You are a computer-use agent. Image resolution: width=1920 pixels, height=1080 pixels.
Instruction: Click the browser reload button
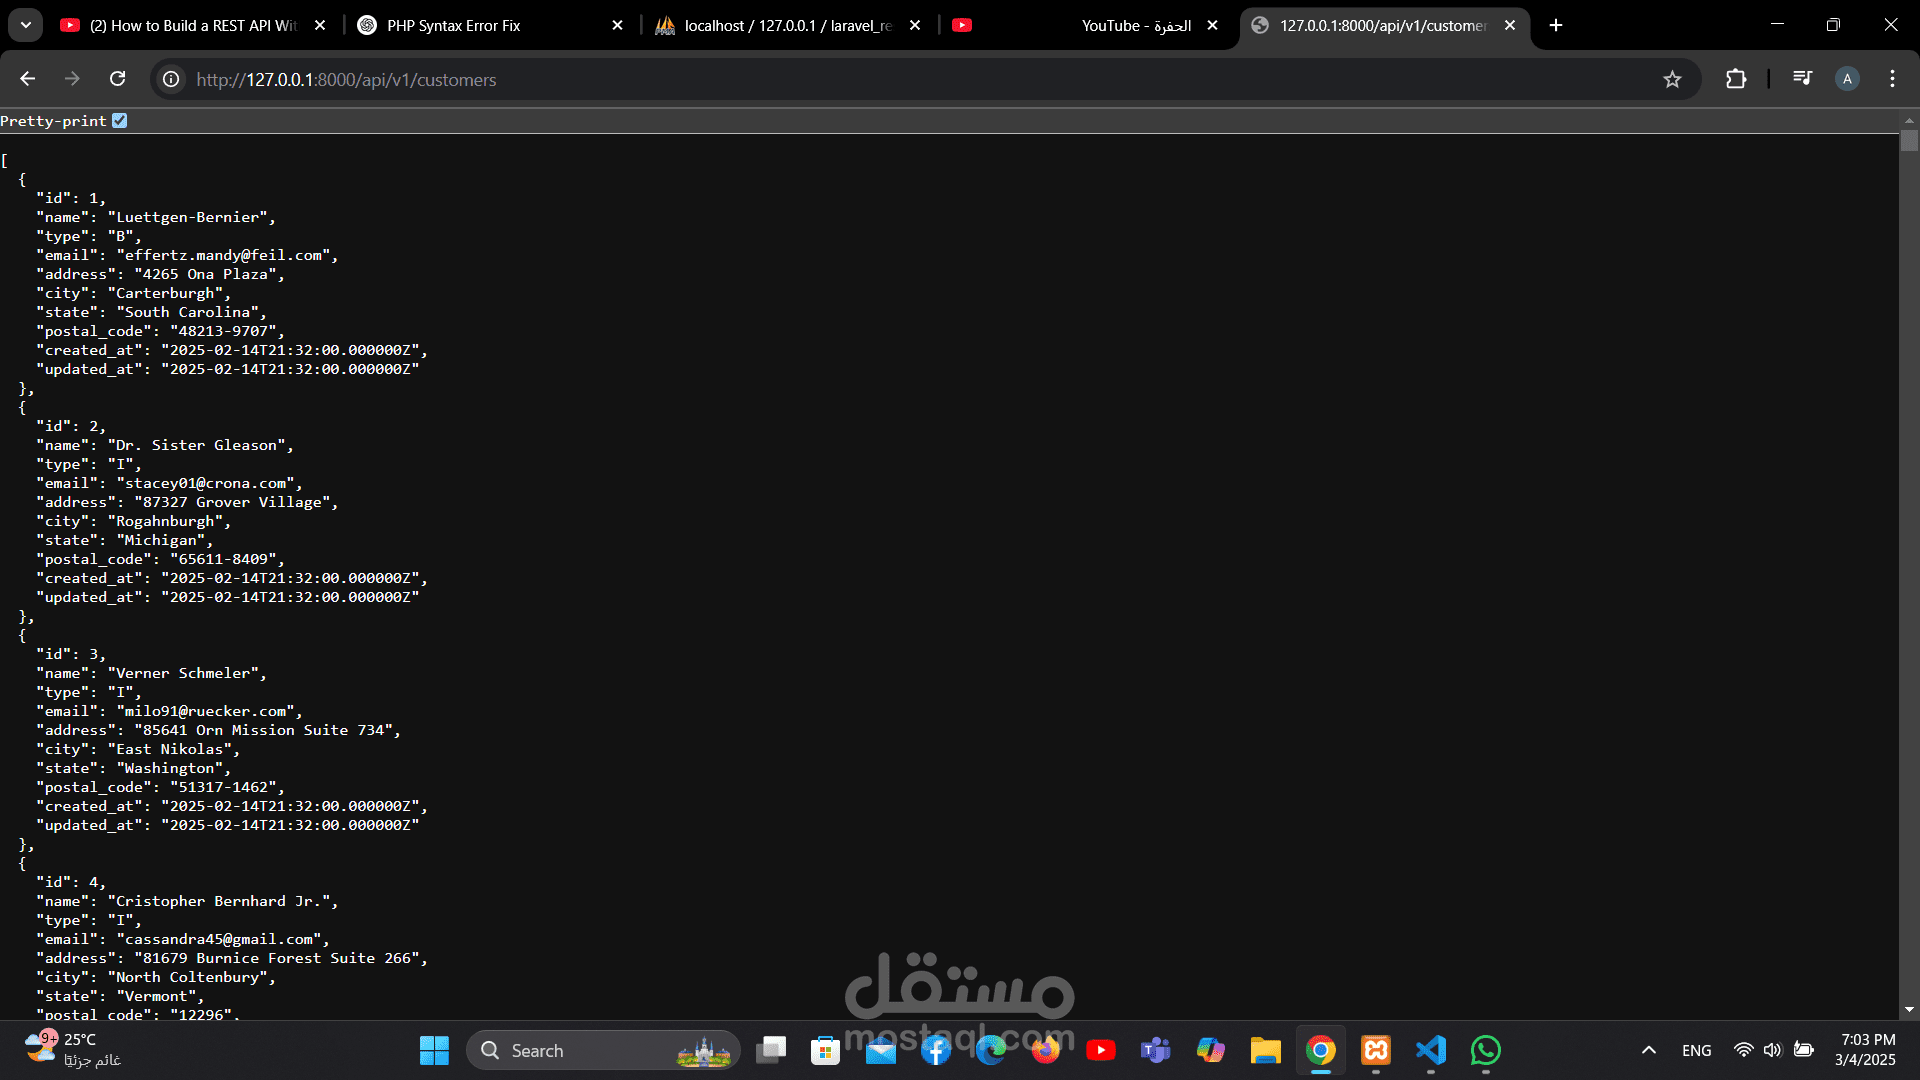(x=117, y=79)
